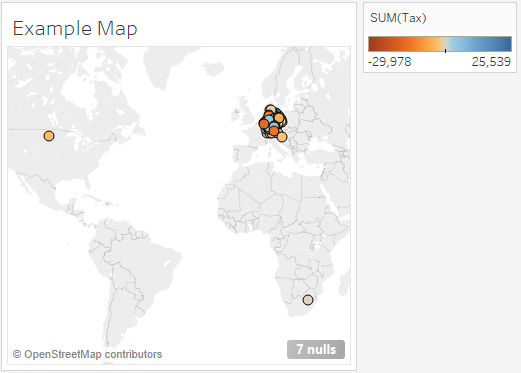Image resolution: width=521 pixels, height=373 pixels.
Task: Select the orange marker on cluster's upper right
Action: [279, 118]
